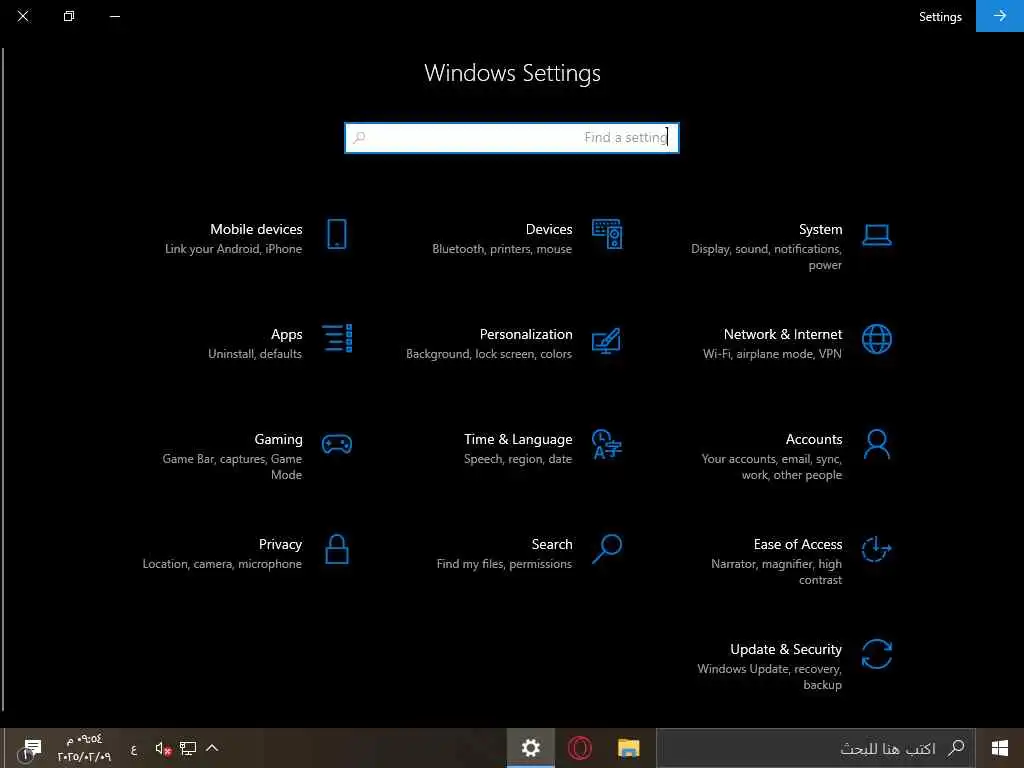Open the Privacy padlock icon
1024x768 pixels.
tap(337, 549)
